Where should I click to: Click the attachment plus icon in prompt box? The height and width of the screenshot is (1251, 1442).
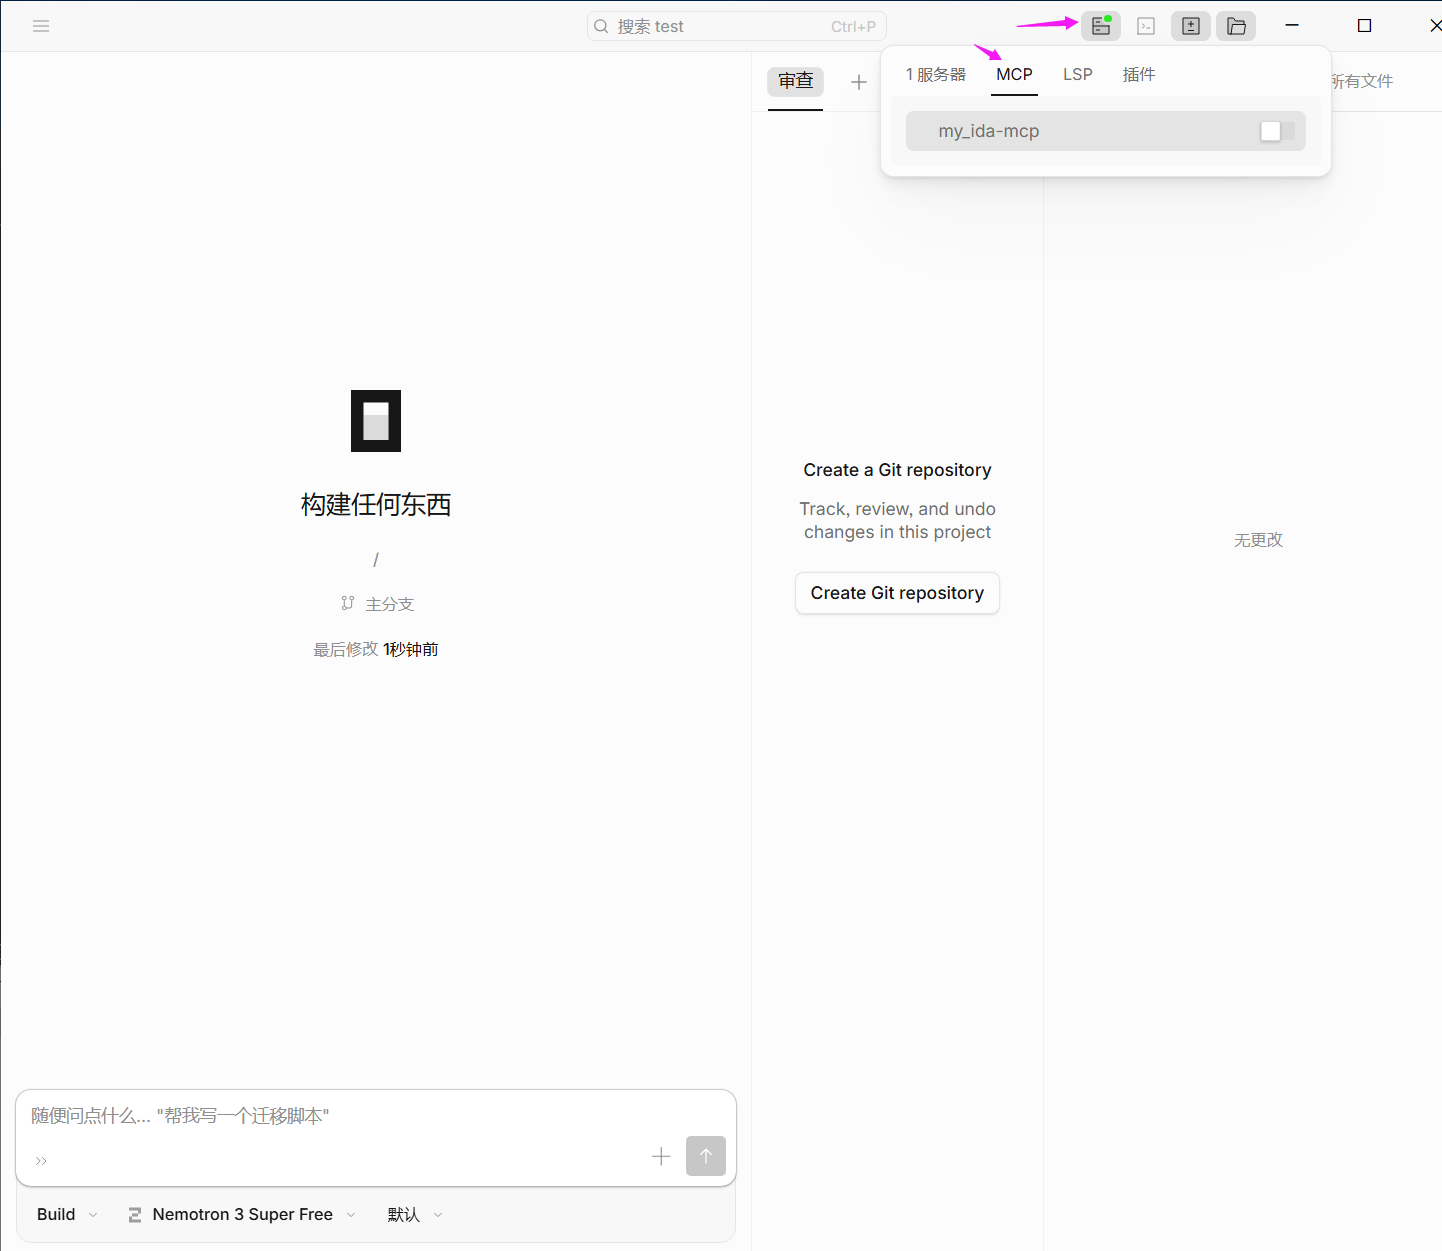[x=661, y=1156]
